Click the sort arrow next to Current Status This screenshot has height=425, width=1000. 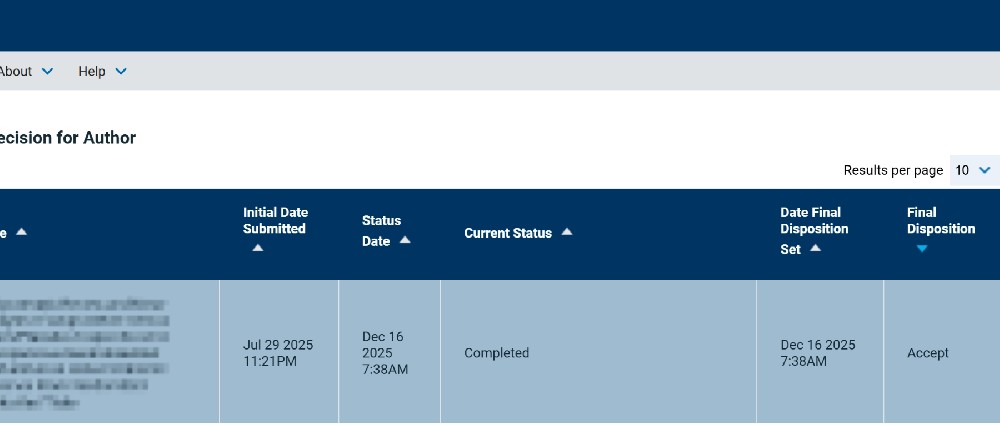[567, 232]
